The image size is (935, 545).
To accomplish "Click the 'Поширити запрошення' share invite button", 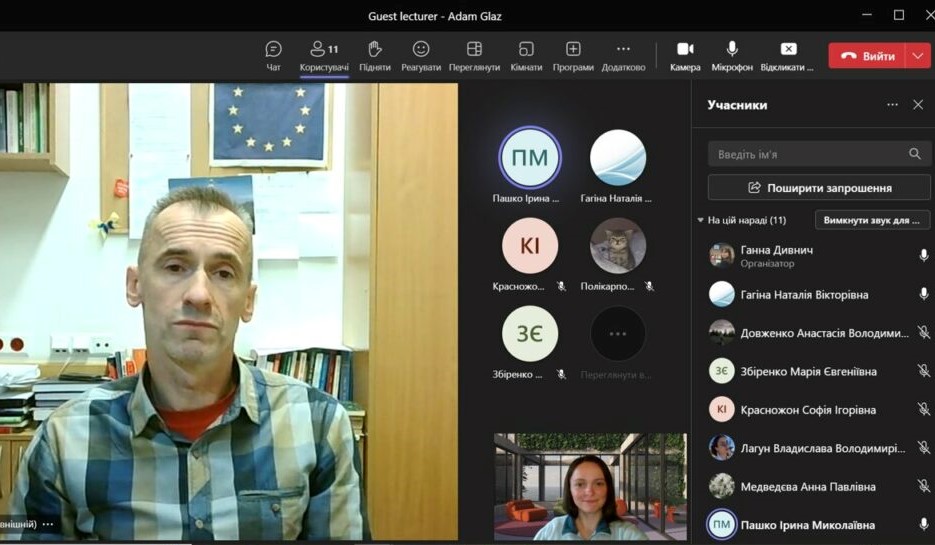I will pyautogui.click(x=819, y=187).
